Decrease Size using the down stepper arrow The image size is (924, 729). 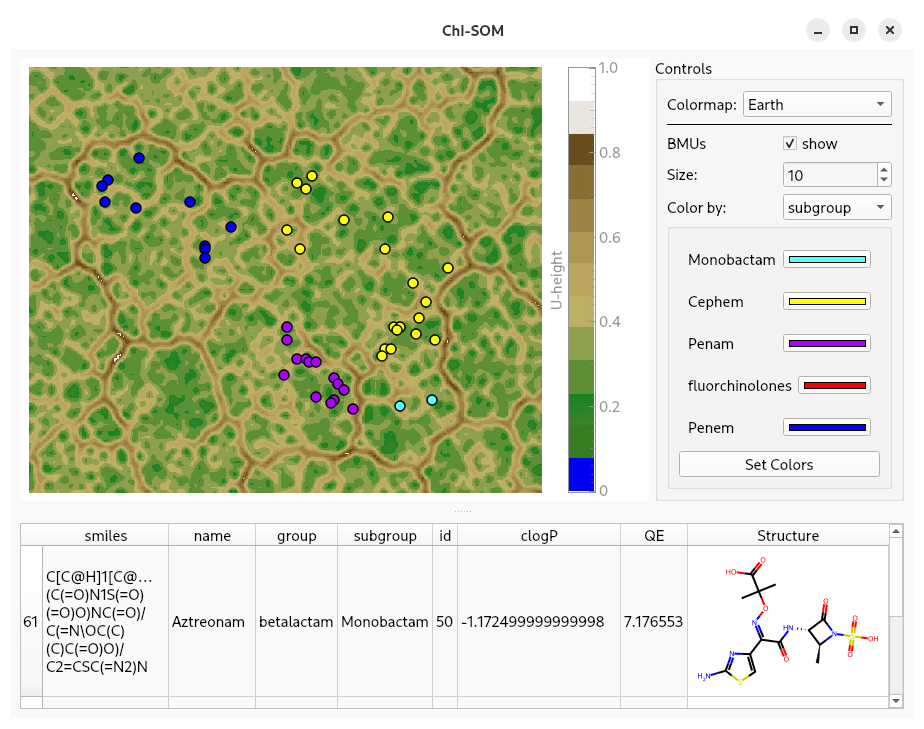coord(884,181)
